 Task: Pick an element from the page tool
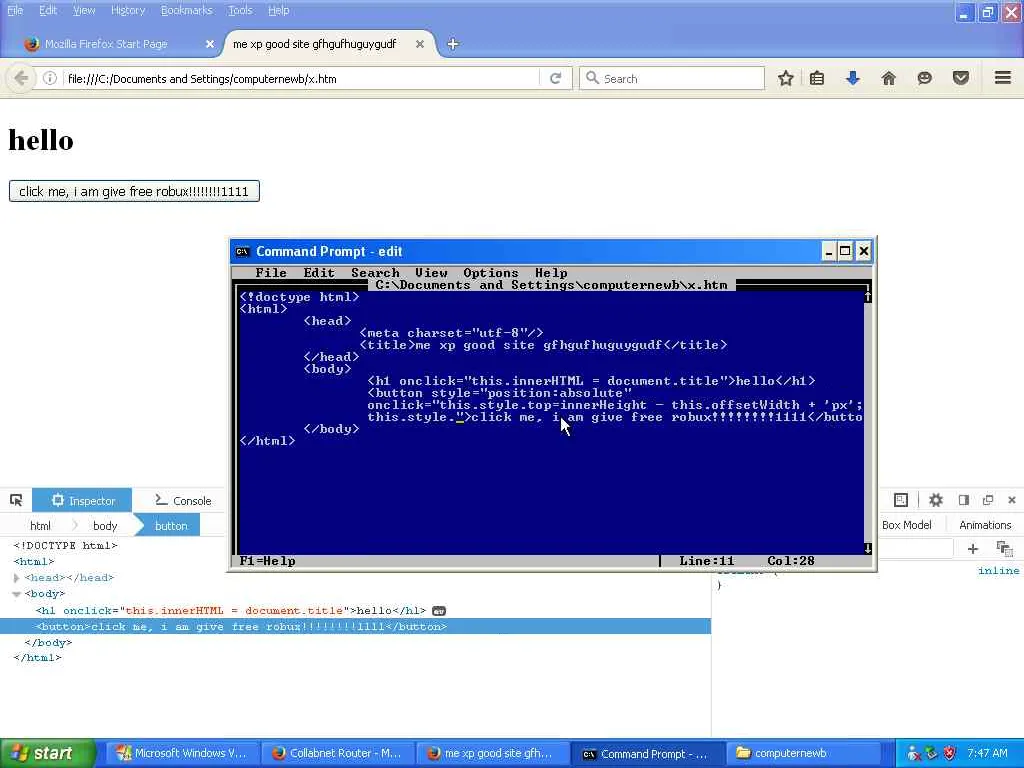[16, 500]
